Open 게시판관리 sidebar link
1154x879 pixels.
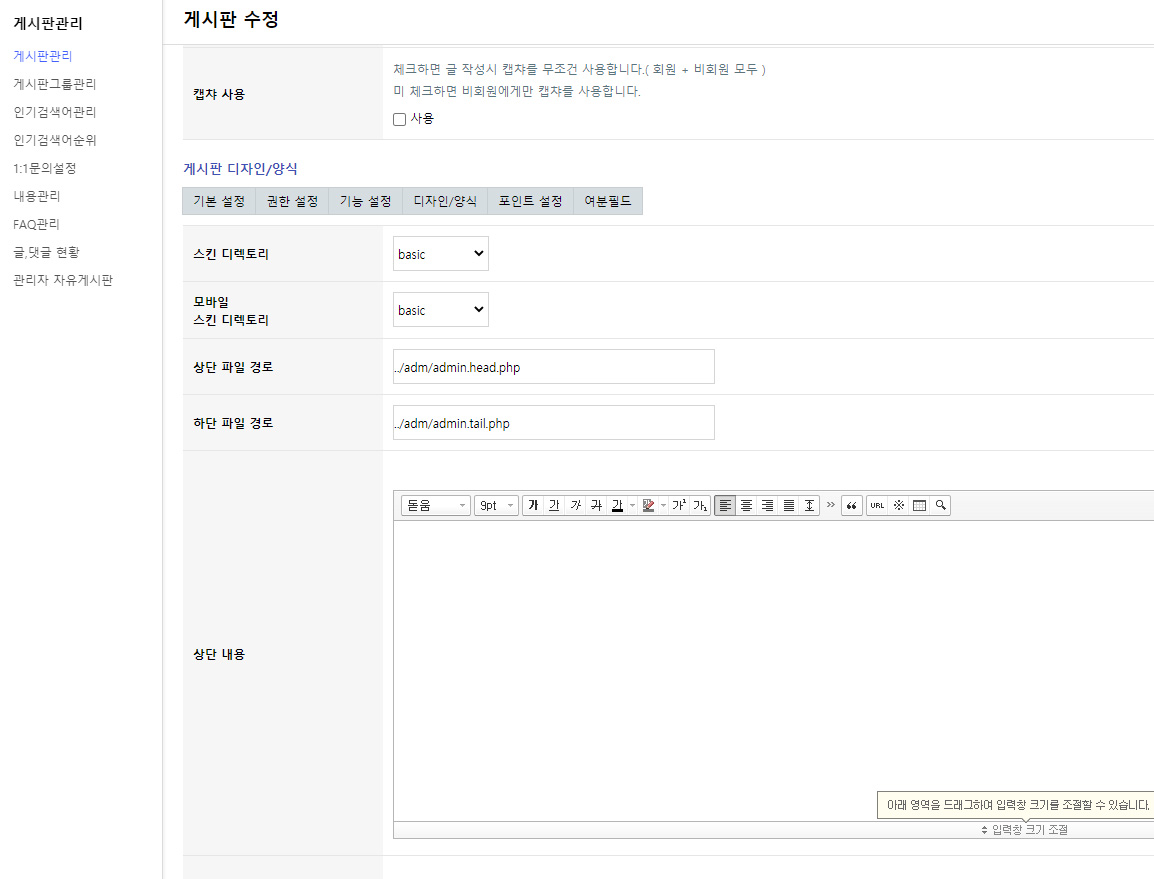43,56
